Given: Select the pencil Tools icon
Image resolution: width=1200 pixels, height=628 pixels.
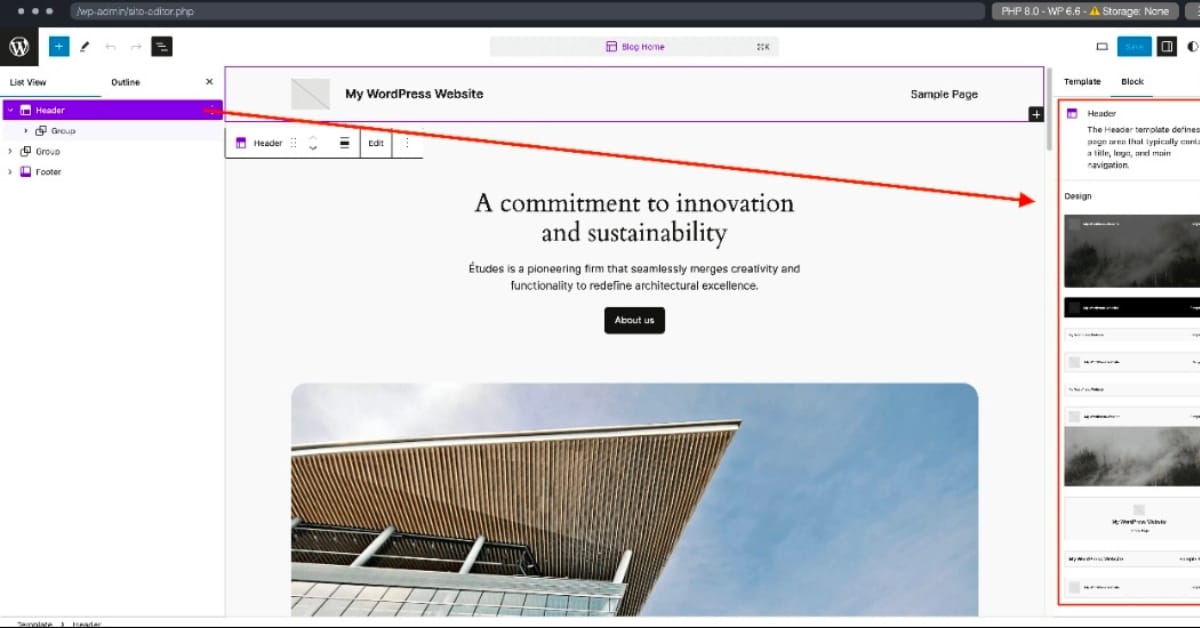Looking at the screenshot, I should tap(85, 46).
